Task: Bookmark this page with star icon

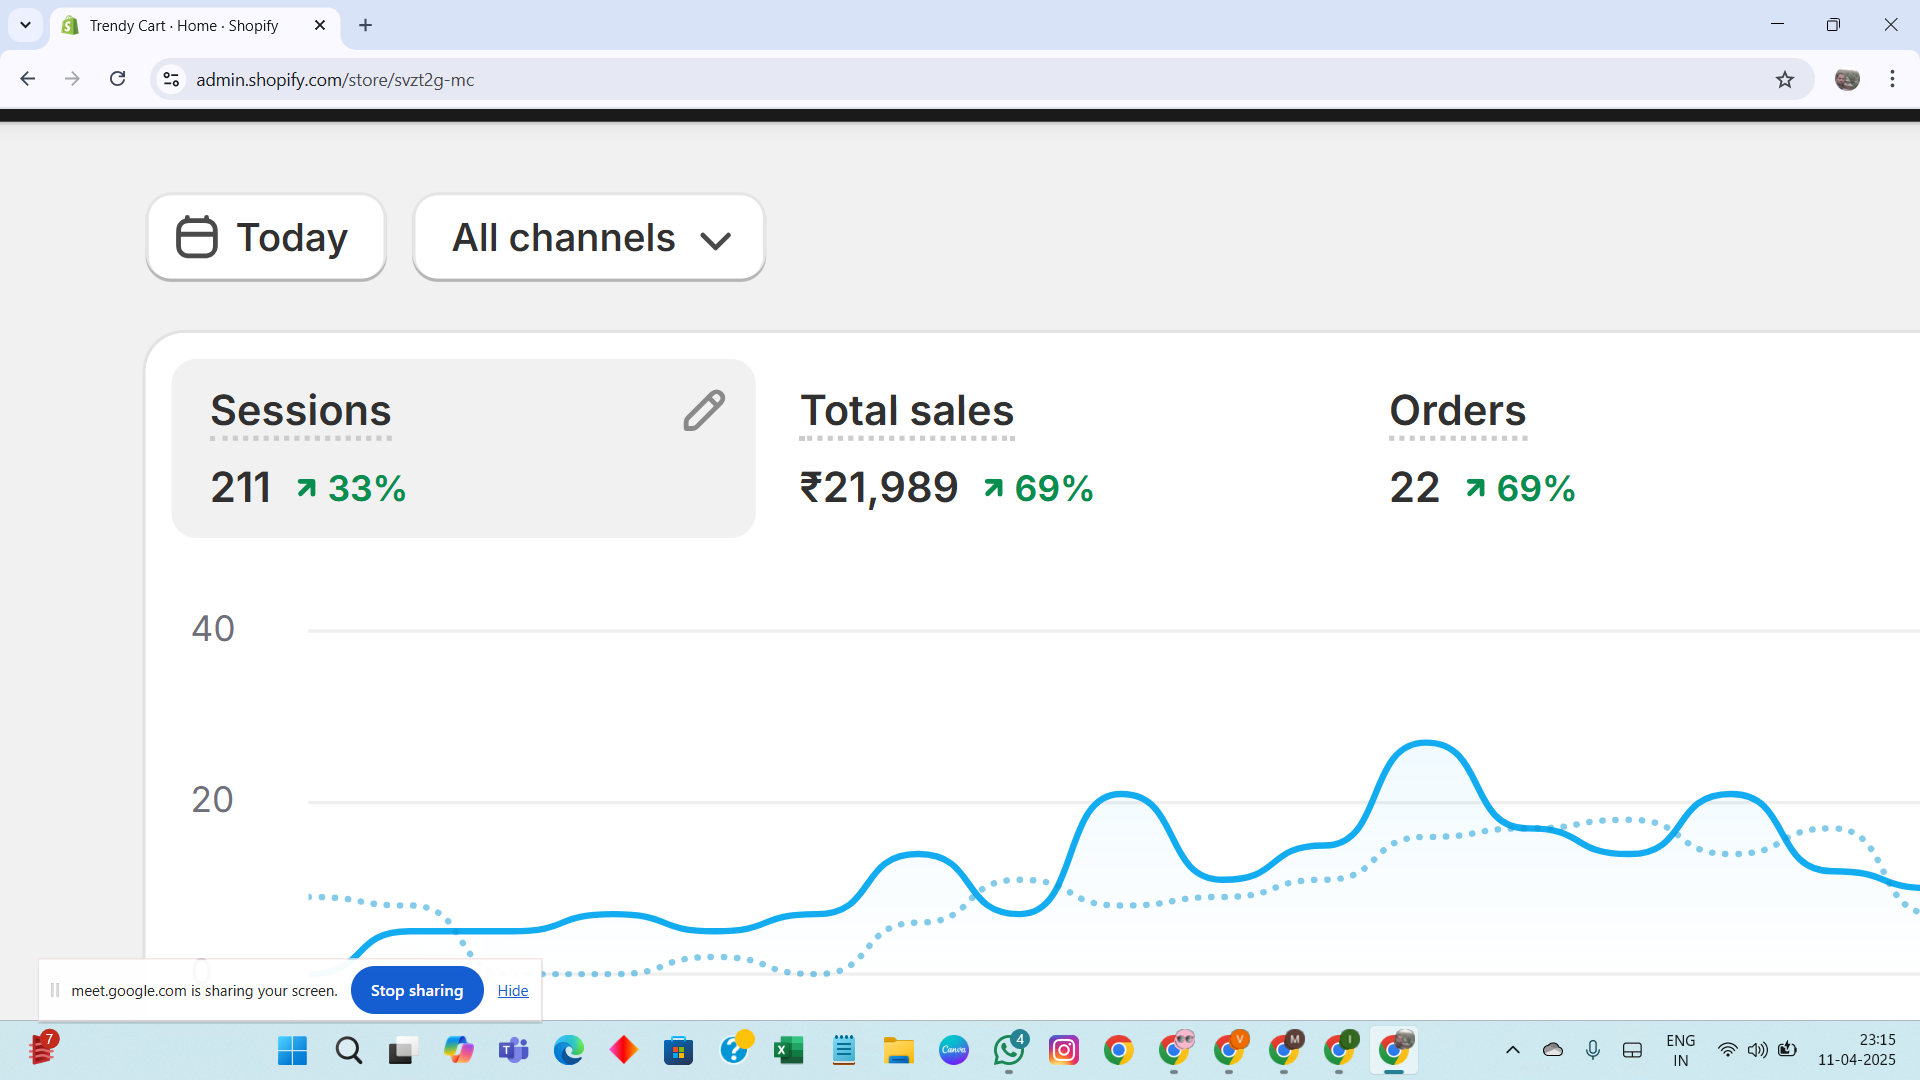Action: [1785, 79]
